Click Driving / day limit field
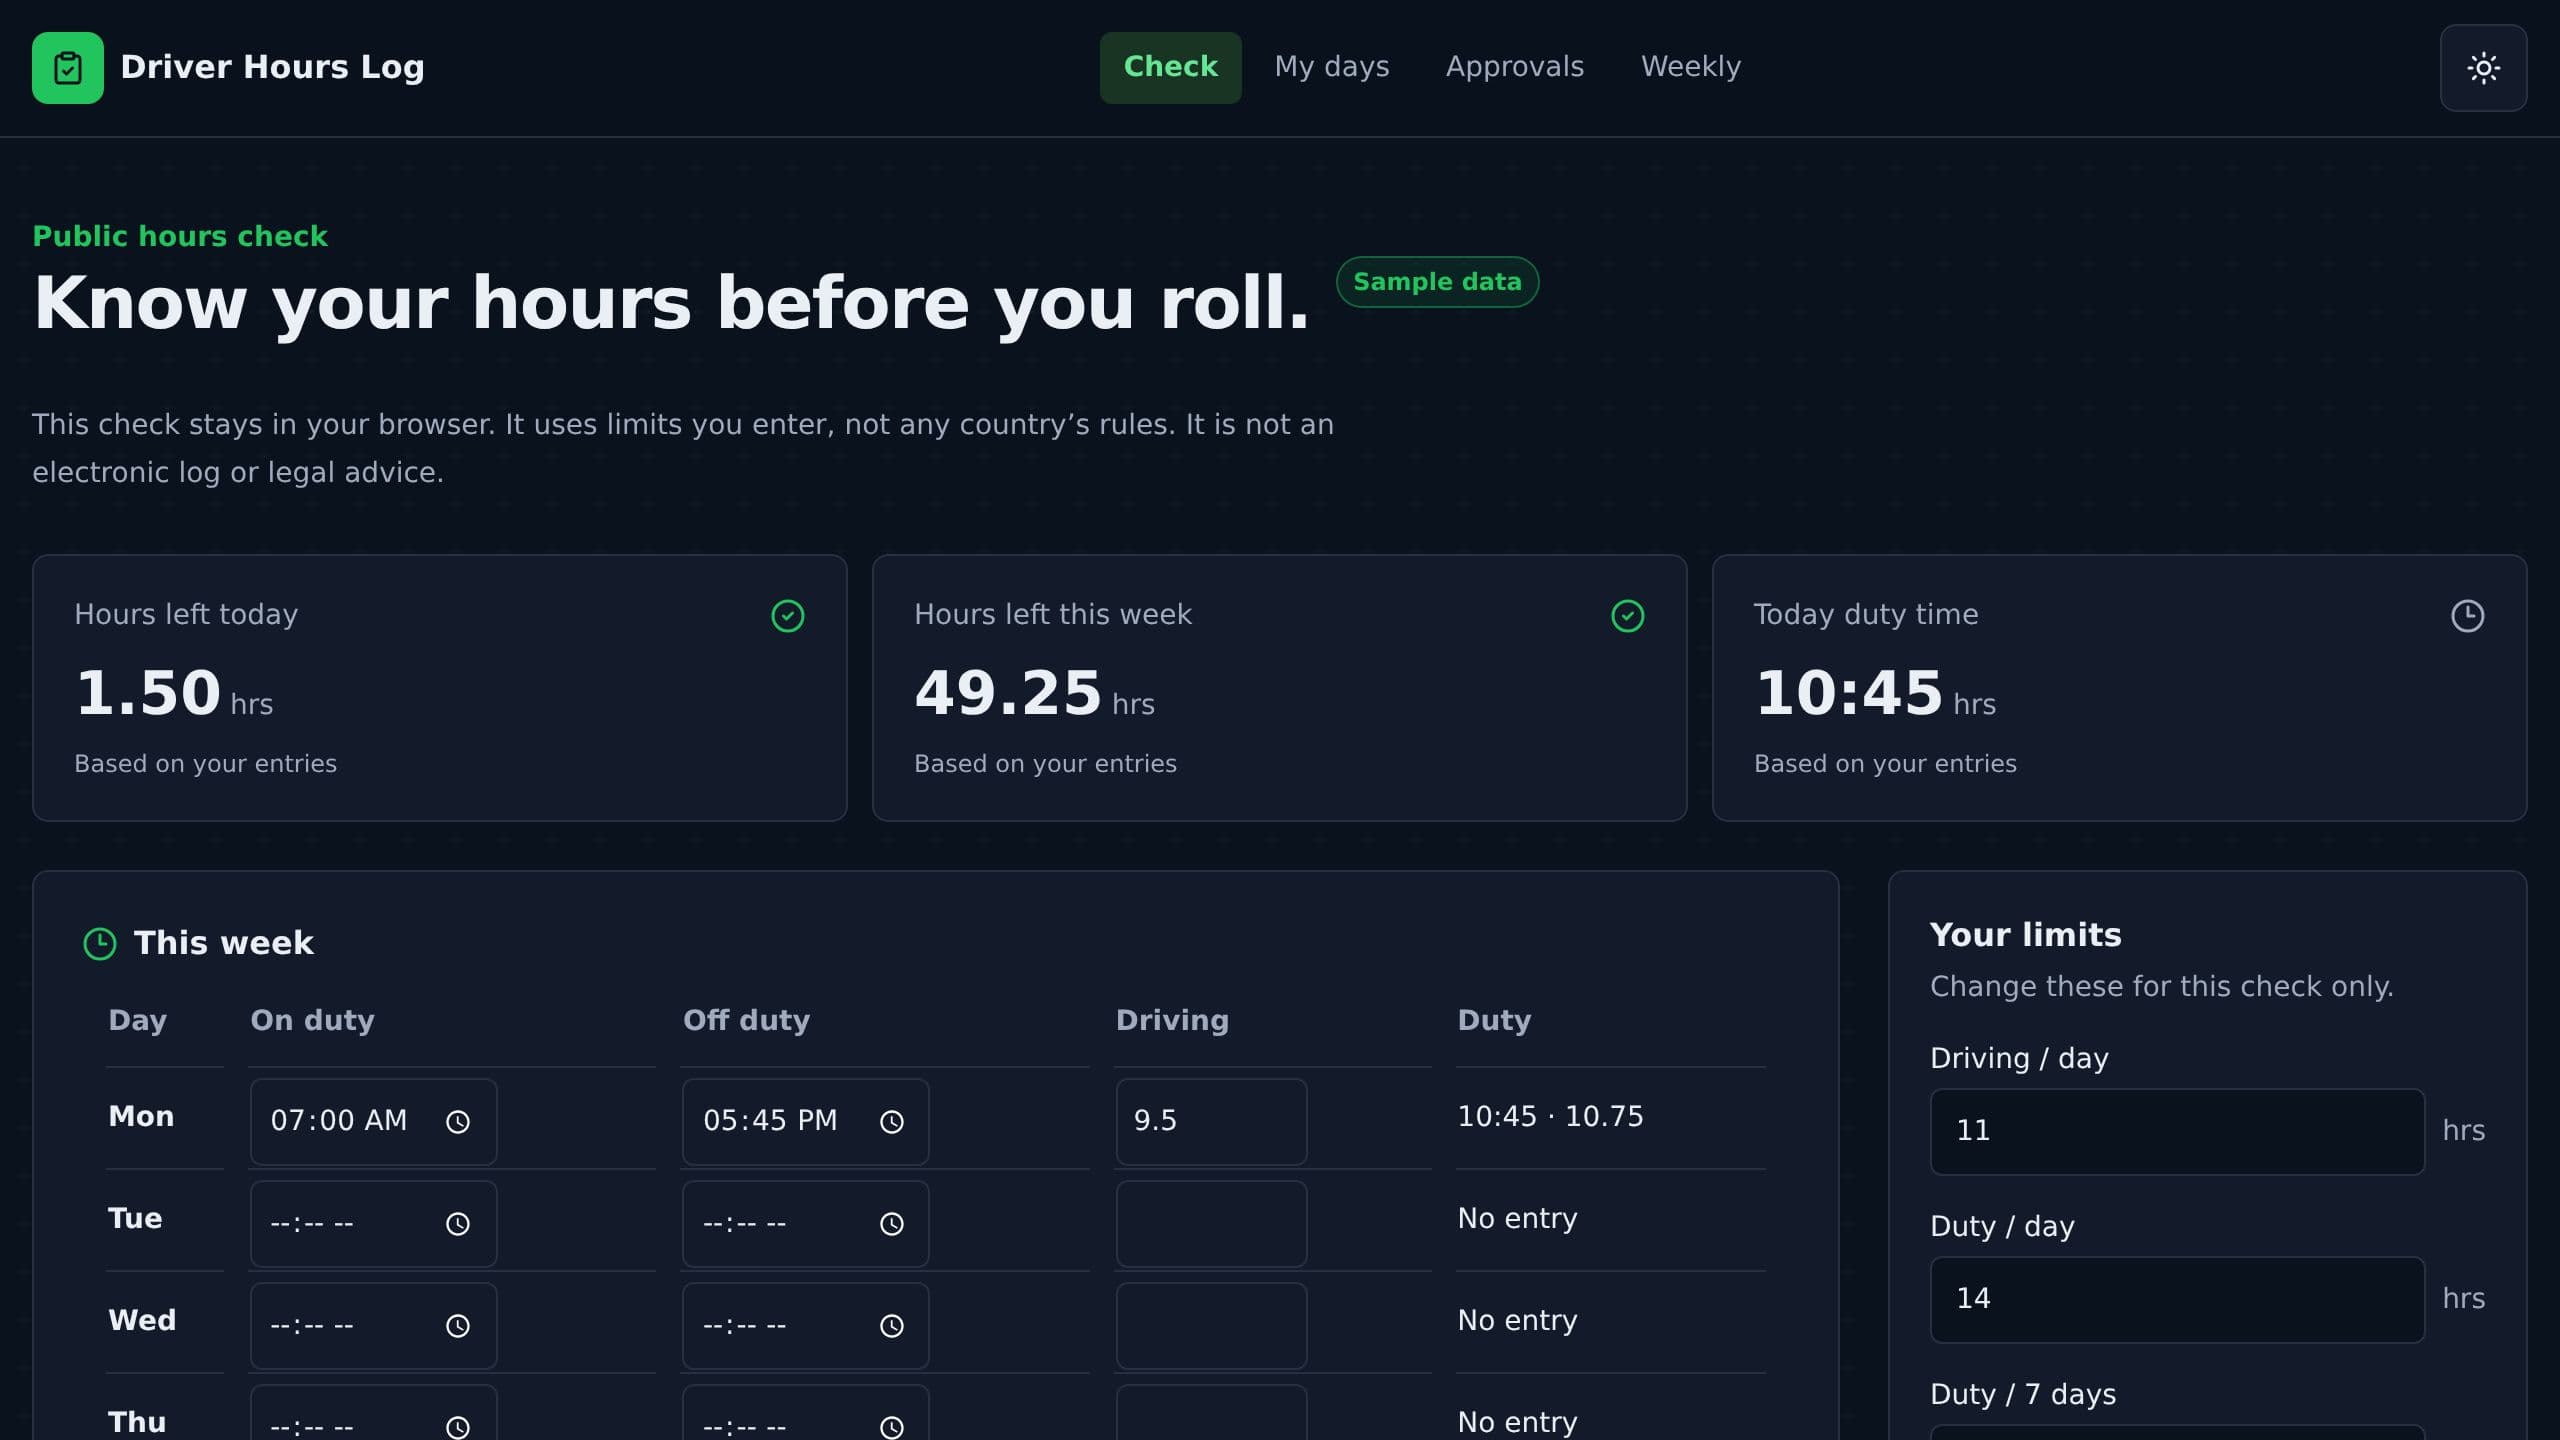 (x=2177, y=1132)
